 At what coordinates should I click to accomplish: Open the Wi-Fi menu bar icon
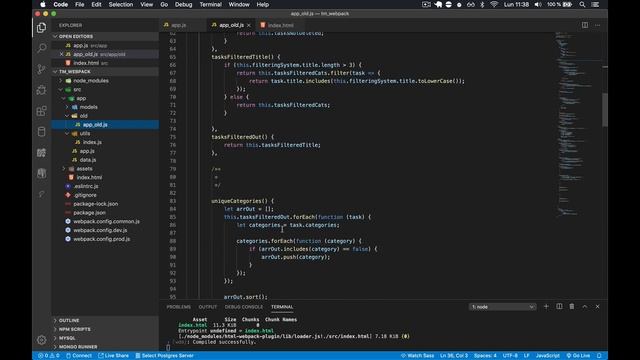click(x=494, y=4)
